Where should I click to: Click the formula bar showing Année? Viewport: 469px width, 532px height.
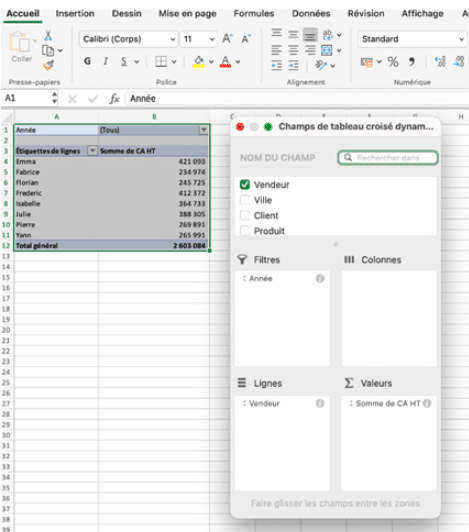pos(297,99)
